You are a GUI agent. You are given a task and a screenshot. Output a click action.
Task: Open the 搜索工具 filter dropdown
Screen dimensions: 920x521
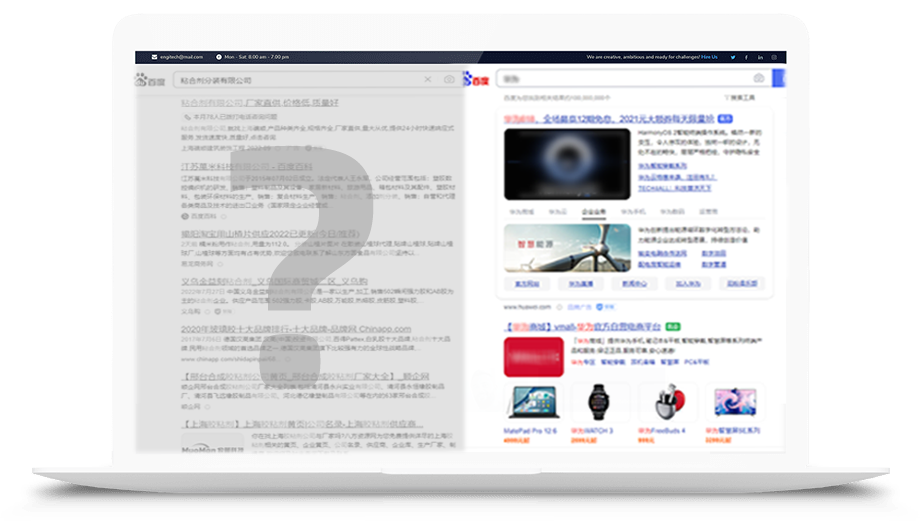coord(740,97)
